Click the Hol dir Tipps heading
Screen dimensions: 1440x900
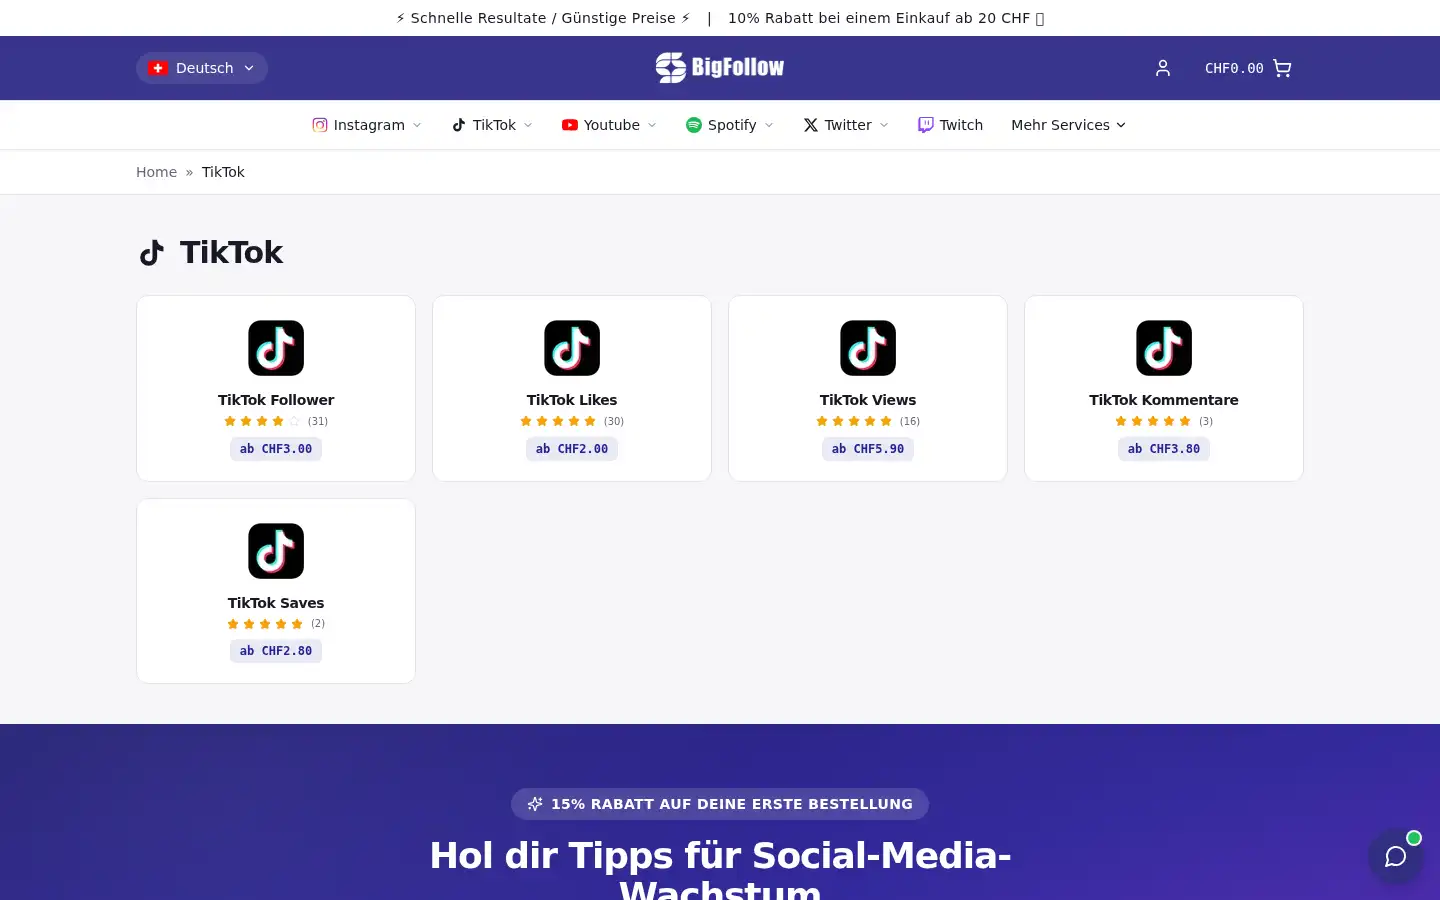tap(720, 868)
